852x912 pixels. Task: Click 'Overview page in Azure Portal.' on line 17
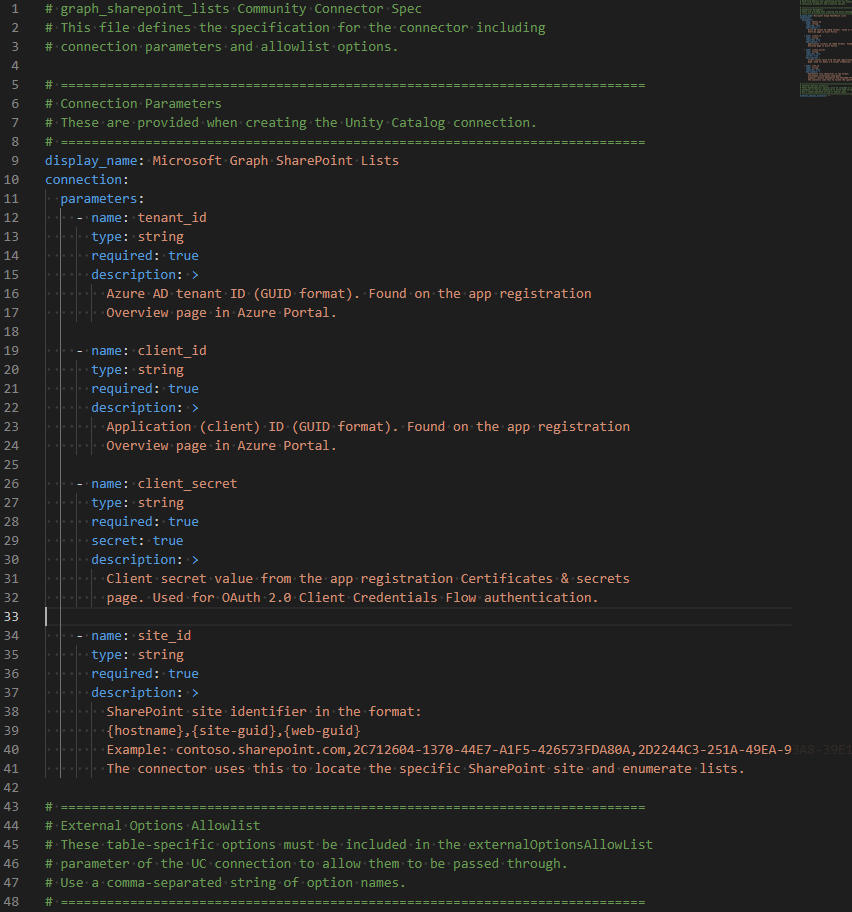(x=222, y=312)
